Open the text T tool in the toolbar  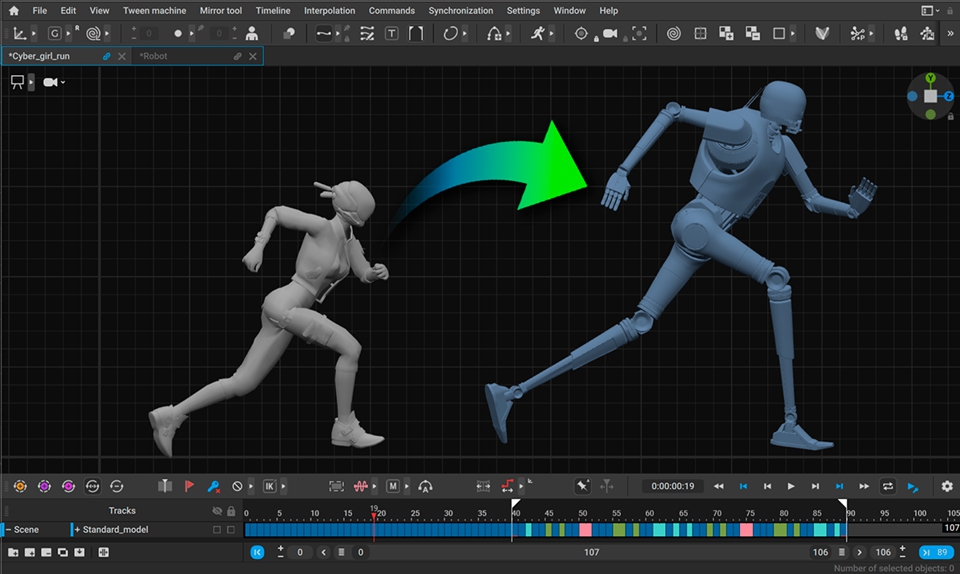point(391,34)
